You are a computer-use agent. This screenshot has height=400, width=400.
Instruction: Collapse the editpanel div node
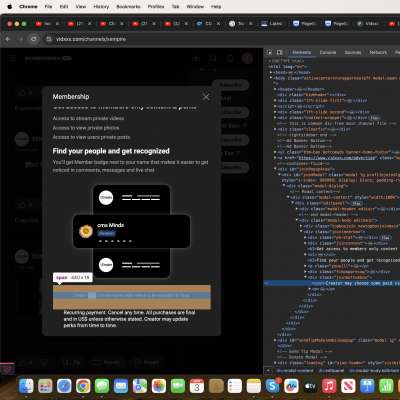[292, 203]
